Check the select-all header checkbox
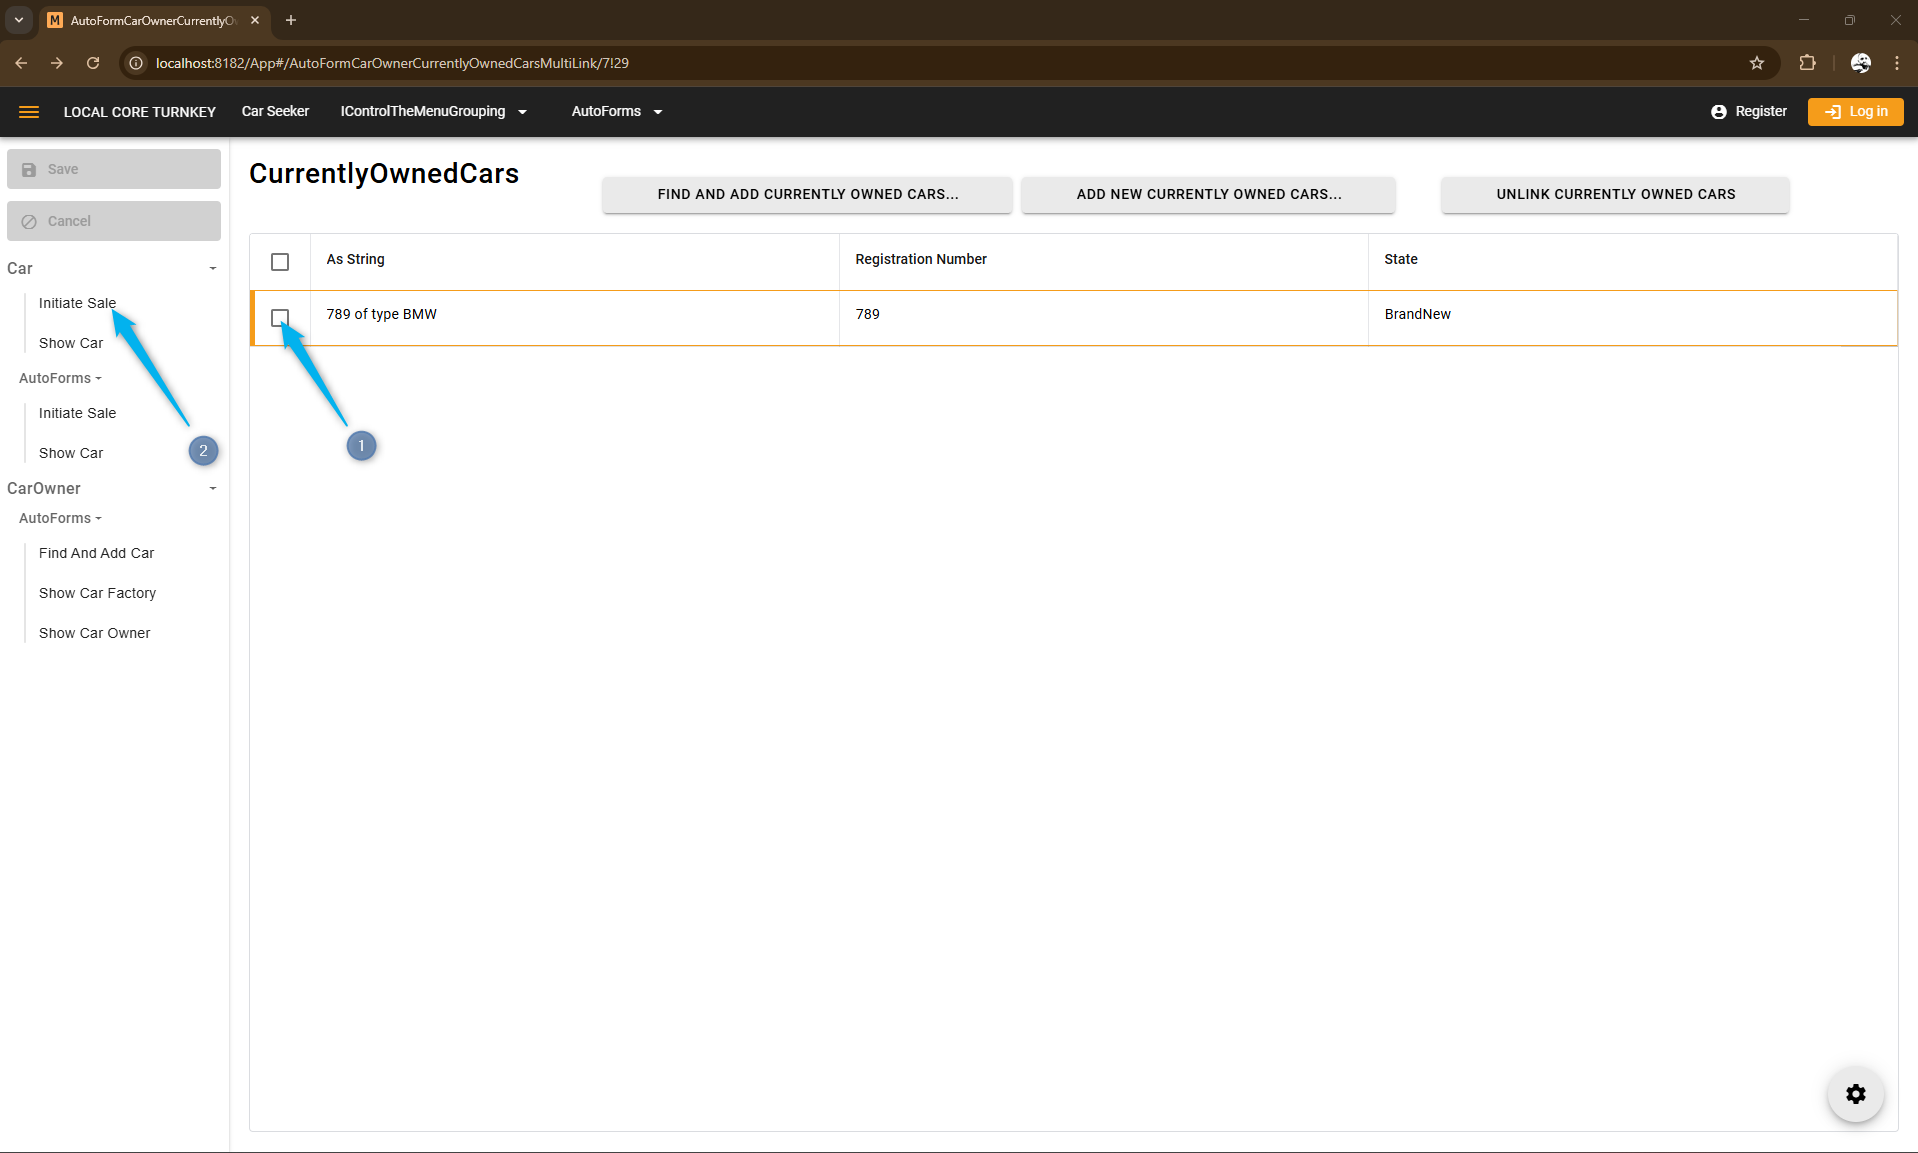This screenshot has width=1918, height=1153. coord(280,262)
